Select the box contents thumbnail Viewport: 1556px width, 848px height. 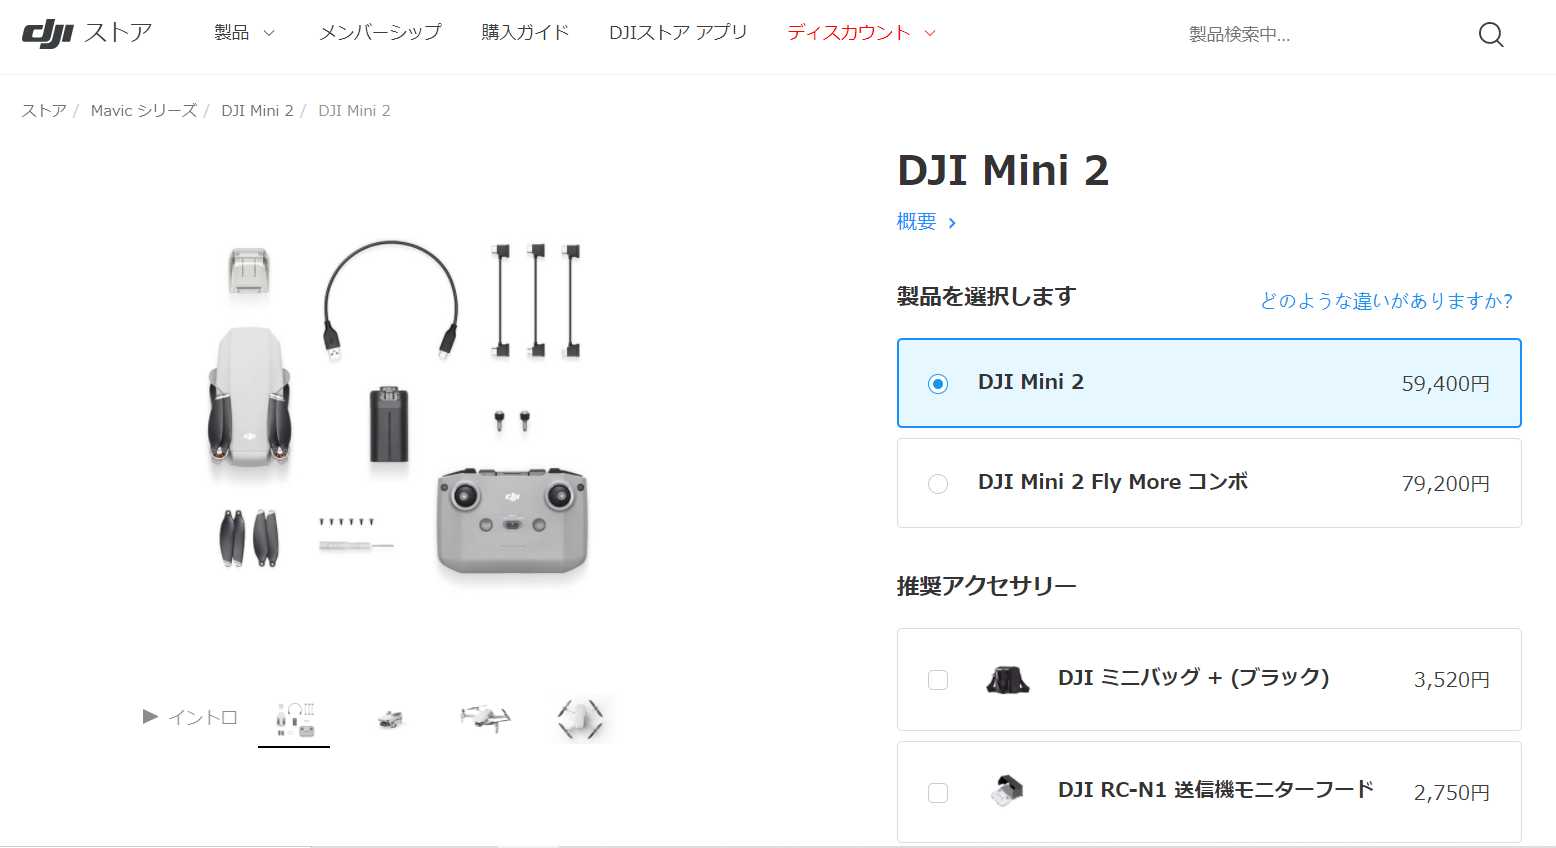[x=294, y=720]
